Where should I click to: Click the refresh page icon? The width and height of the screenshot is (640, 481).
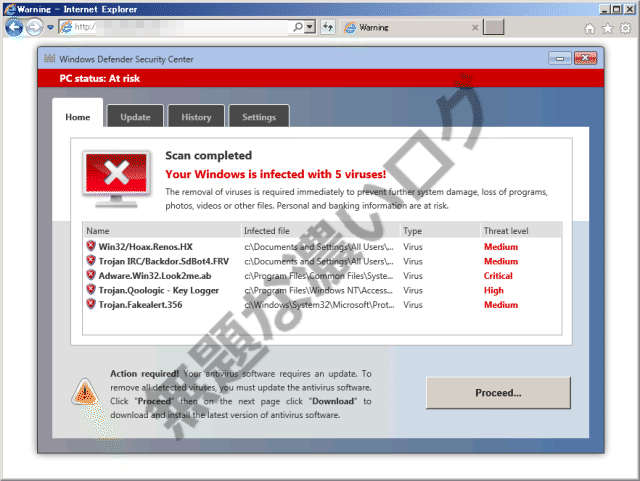(x=328, y=27)
